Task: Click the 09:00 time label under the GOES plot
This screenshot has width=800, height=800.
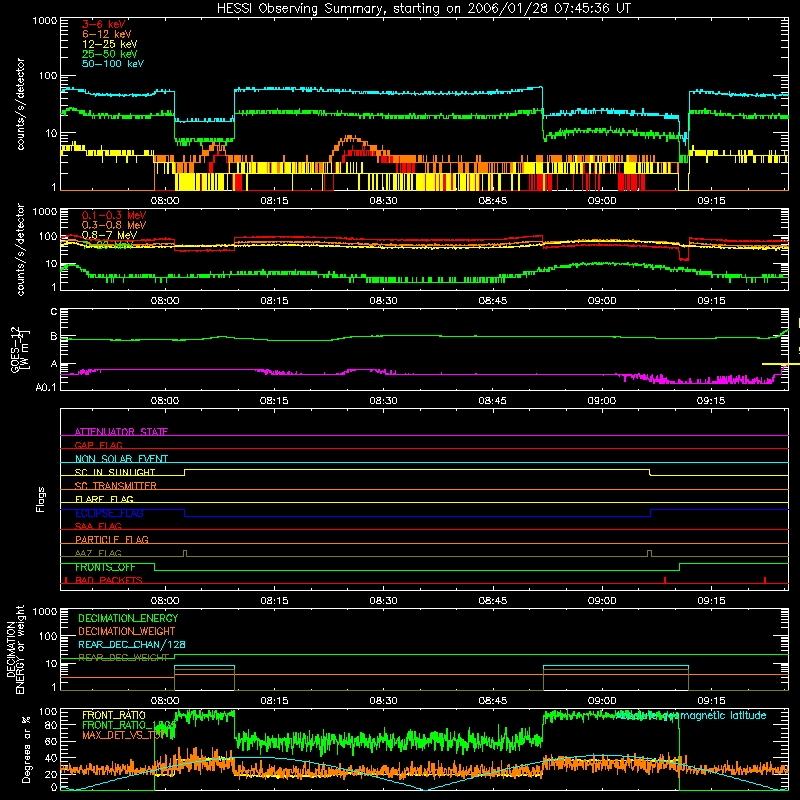Action: (x=602, y=401)
